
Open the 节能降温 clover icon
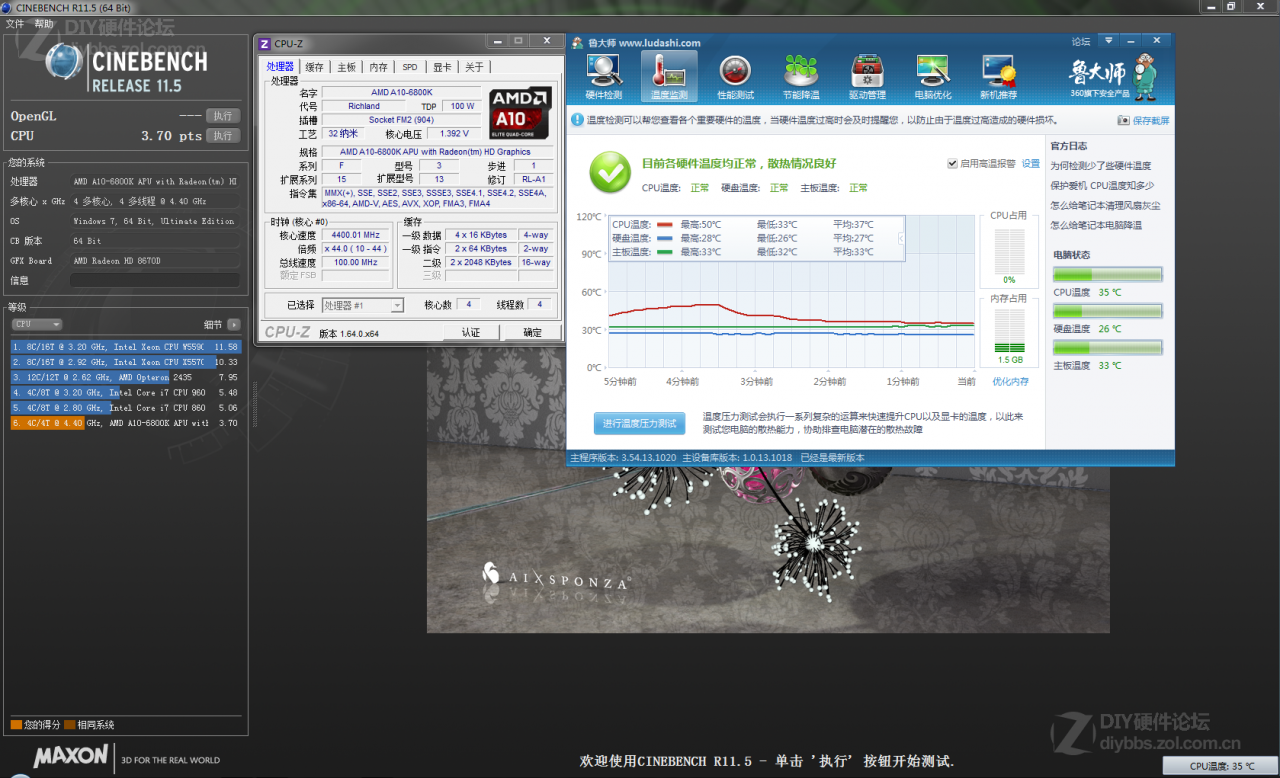[801, 77]
